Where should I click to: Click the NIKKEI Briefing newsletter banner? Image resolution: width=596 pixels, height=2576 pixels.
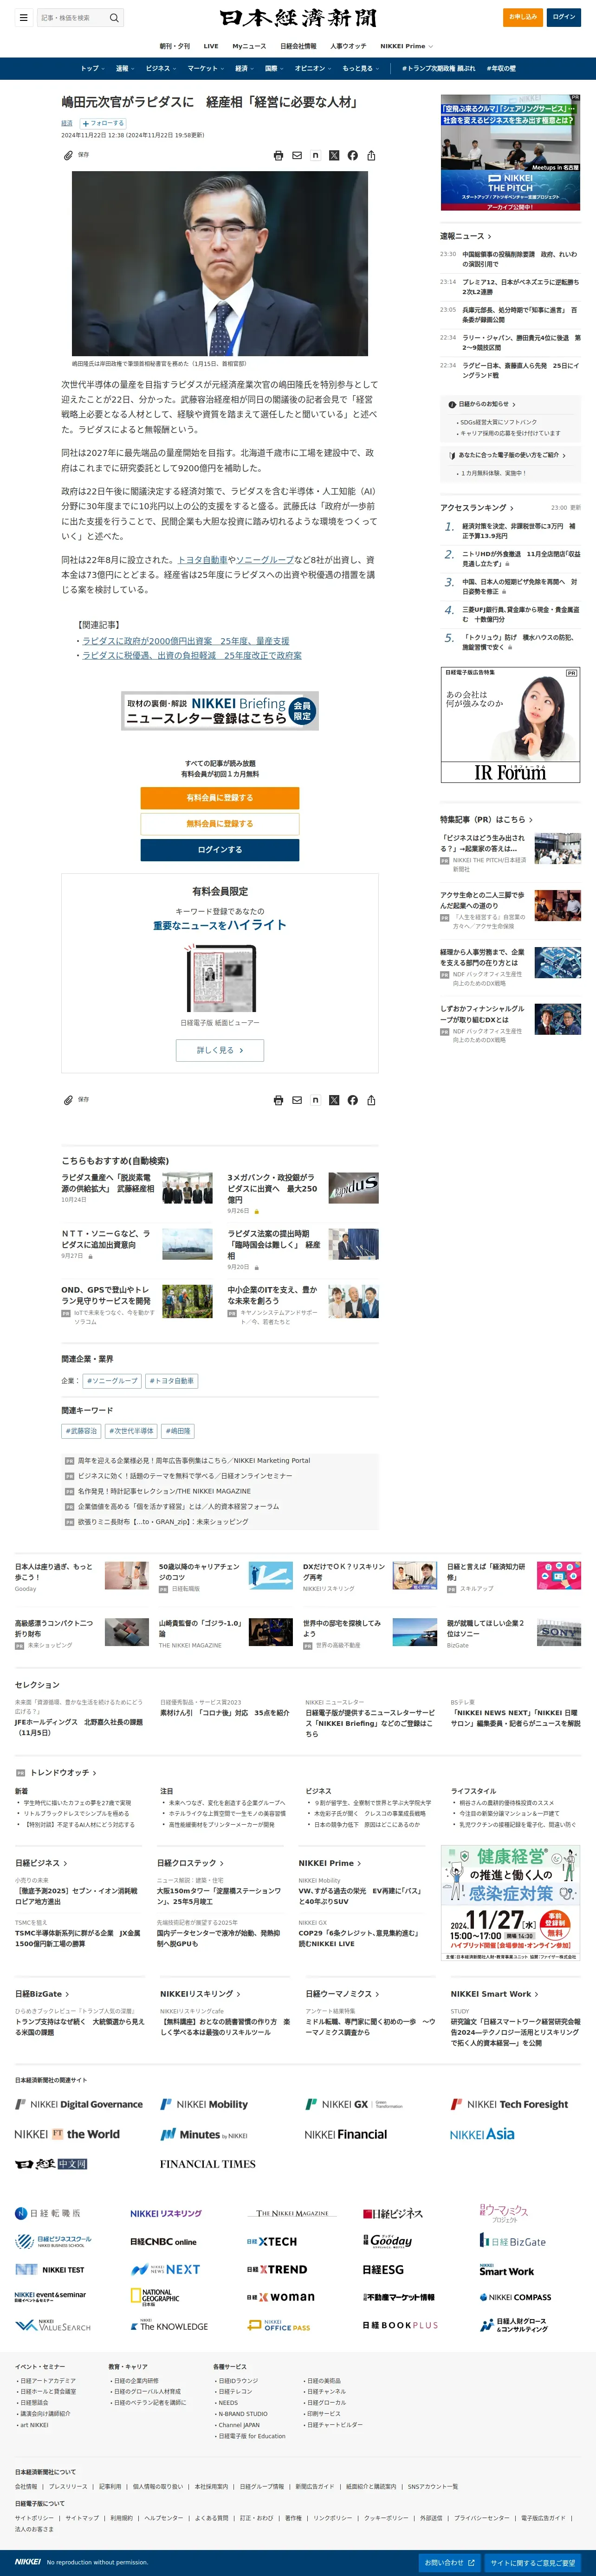220,710
